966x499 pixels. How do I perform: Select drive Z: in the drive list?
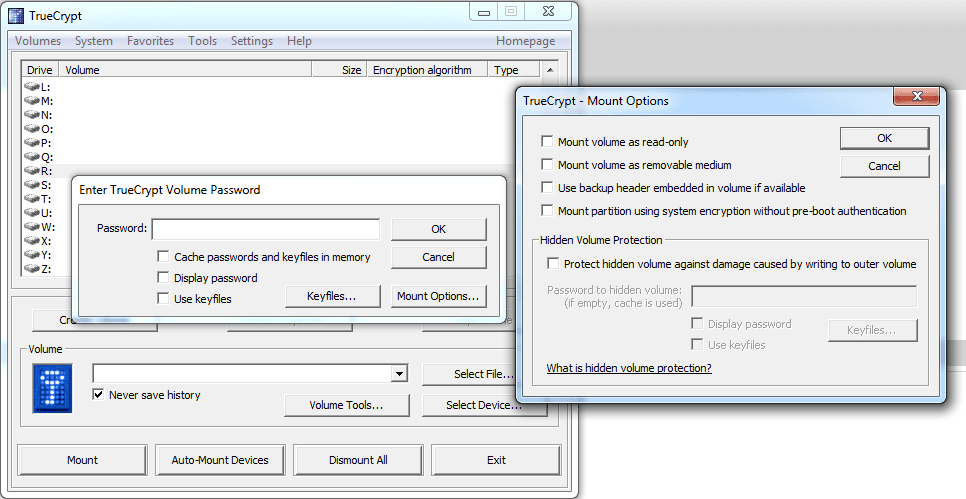tap(37, 269)
